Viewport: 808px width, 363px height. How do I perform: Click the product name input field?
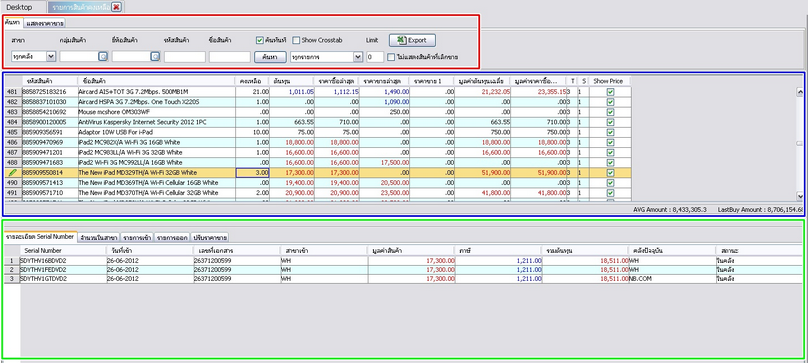230,57
